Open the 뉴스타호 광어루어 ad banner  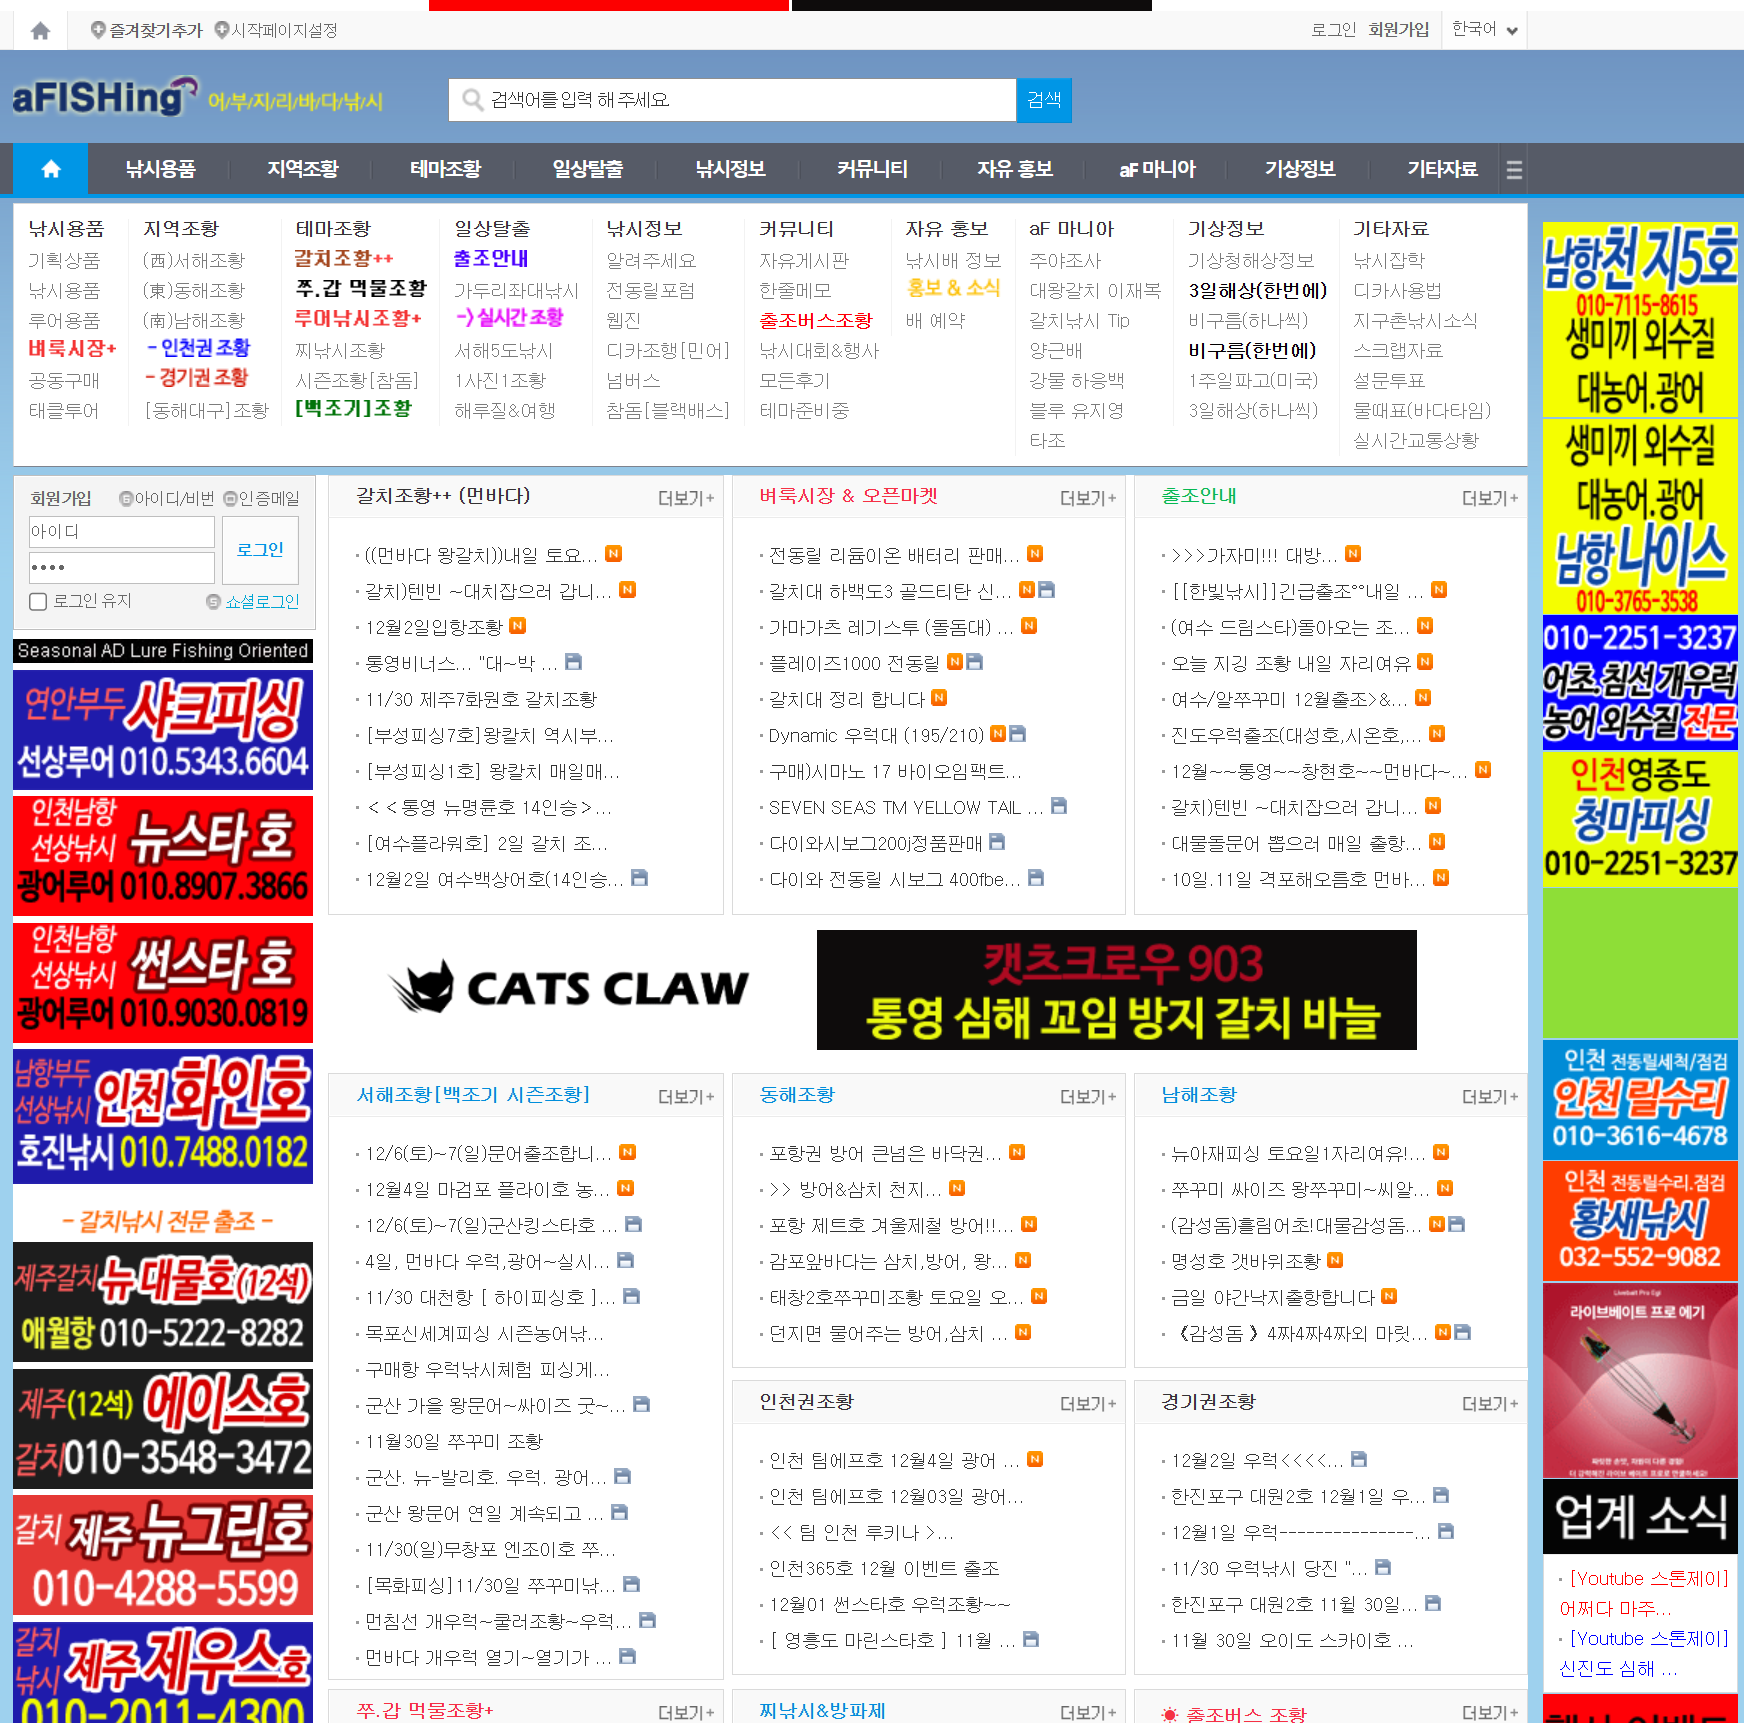pyautogui.click(x=163, y=856)
